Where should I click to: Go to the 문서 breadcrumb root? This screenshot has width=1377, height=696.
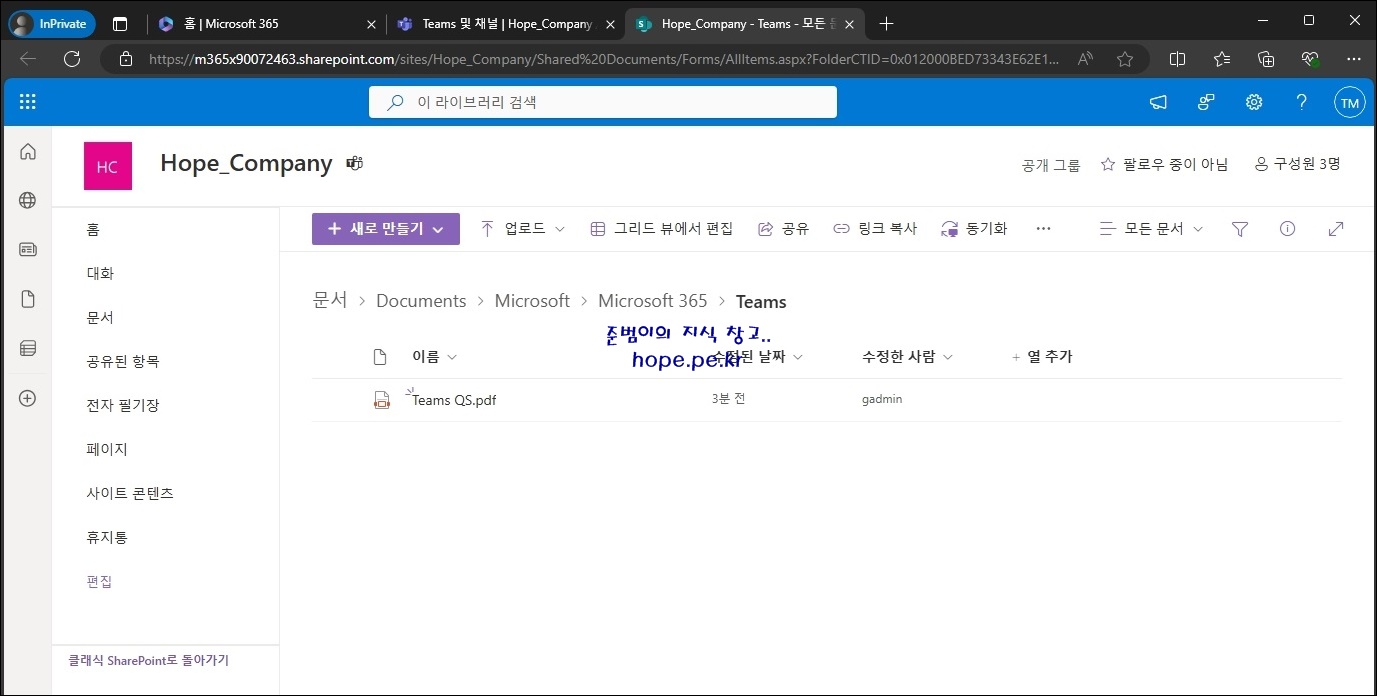click(330, 301)
